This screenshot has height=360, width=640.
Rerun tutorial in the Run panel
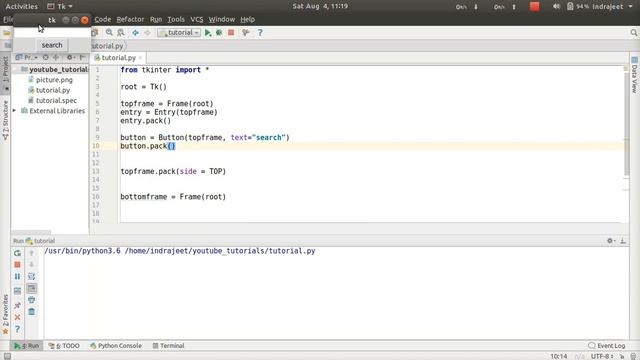17,253
